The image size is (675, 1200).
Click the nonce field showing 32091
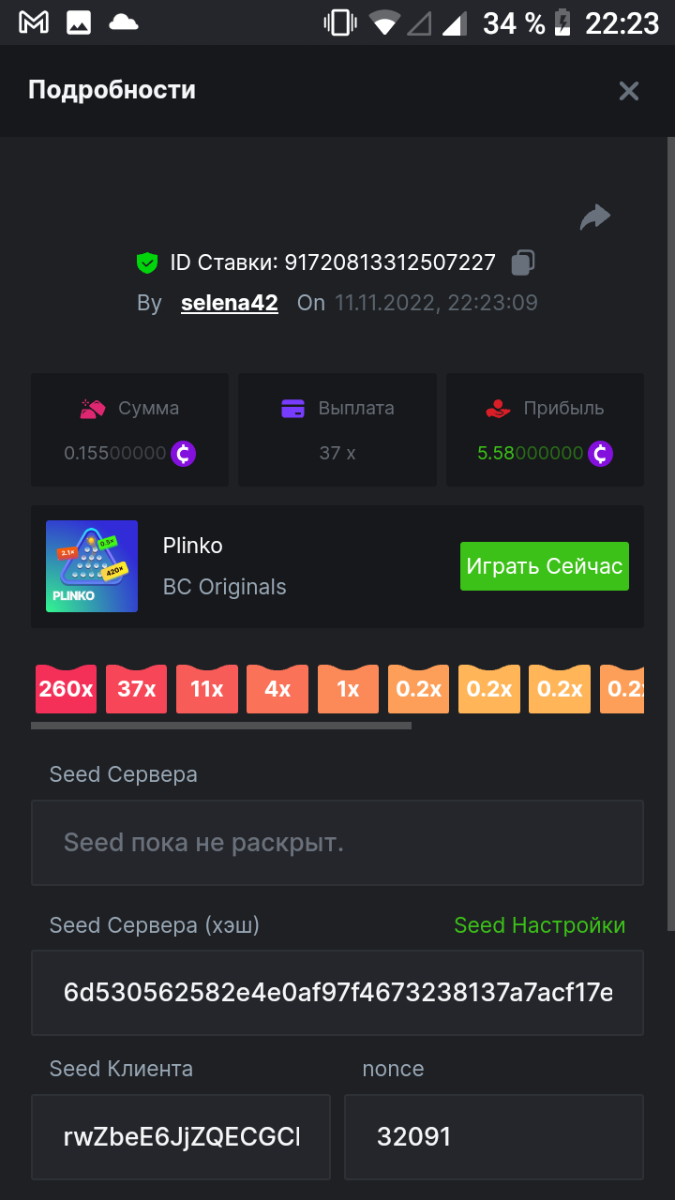click(x=493, y=1137)
